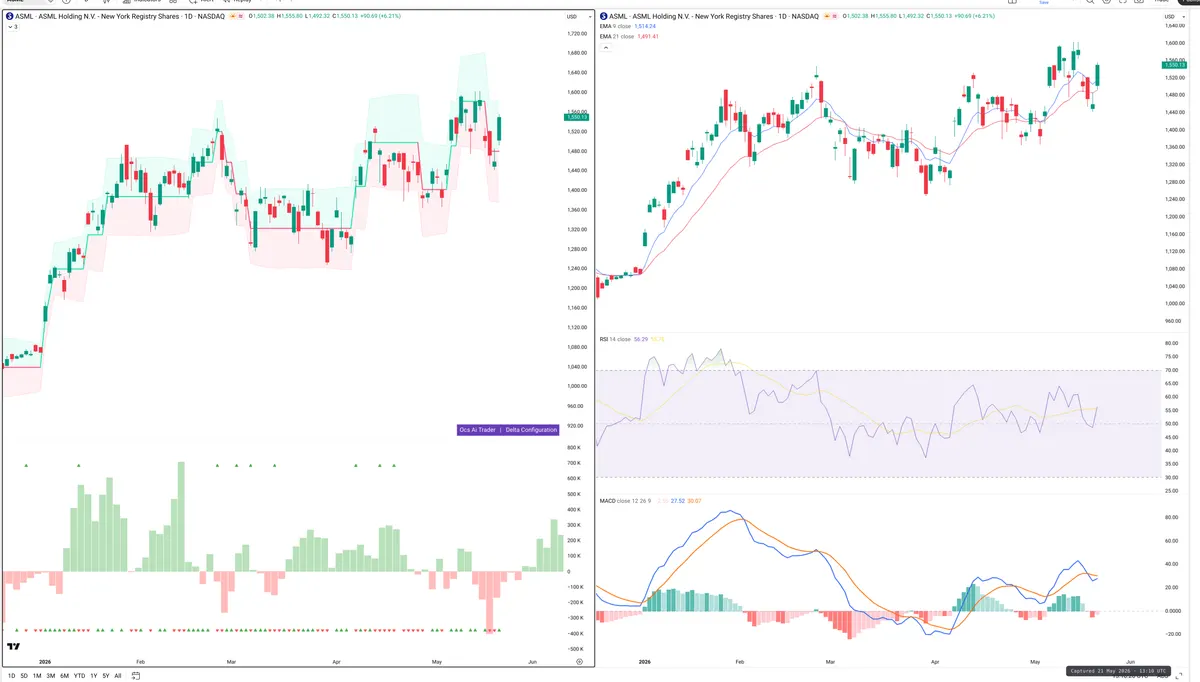The image size is (1200, 682).
Task: Click left chart current price label 1,550.13
Action: pos(577,117)
